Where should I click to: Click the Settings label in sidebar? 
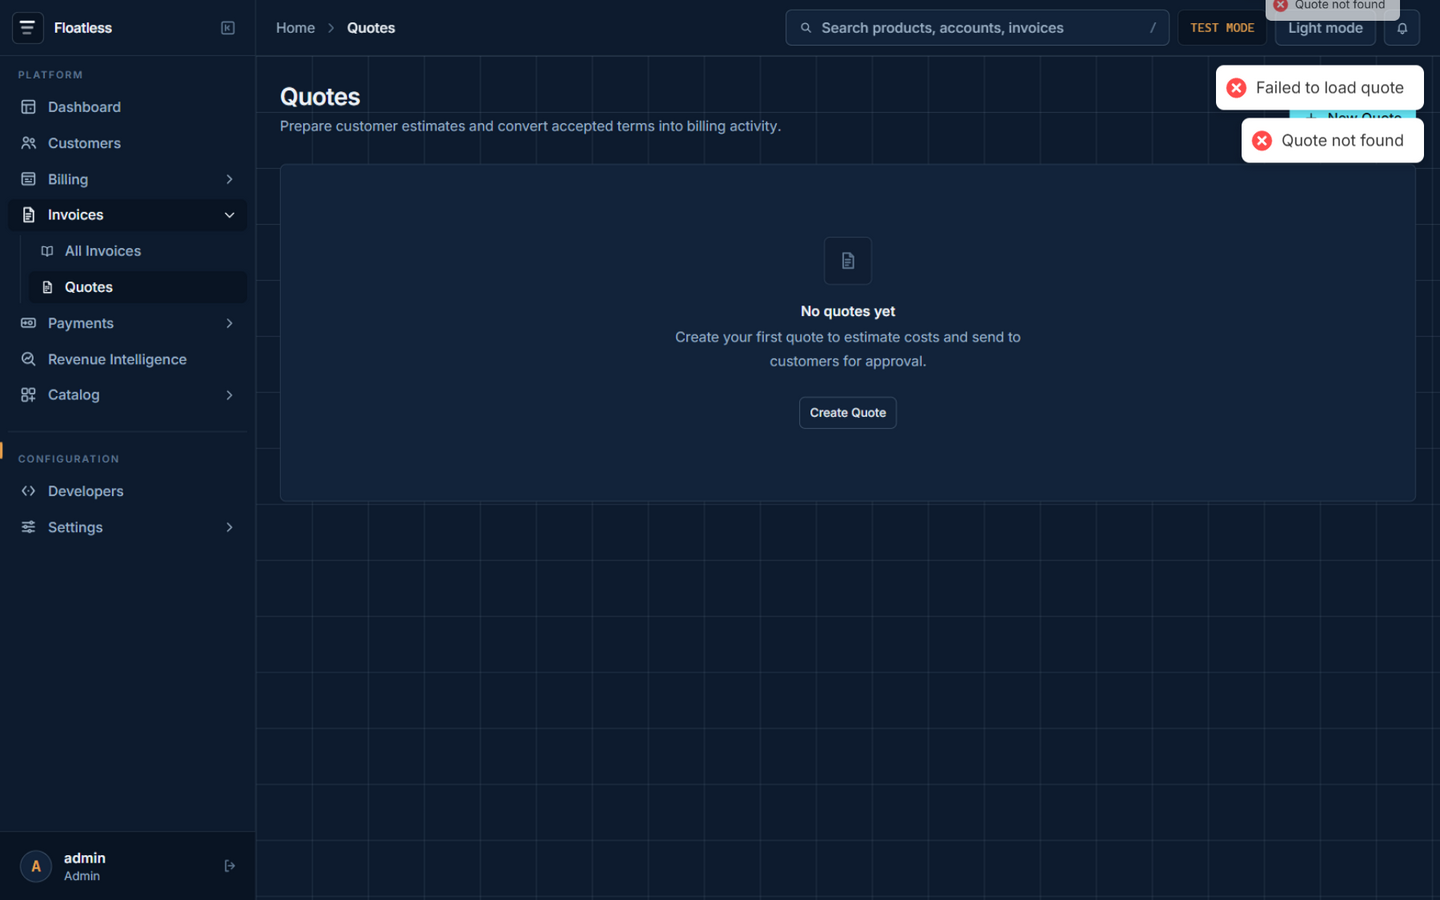coord(75,528)
